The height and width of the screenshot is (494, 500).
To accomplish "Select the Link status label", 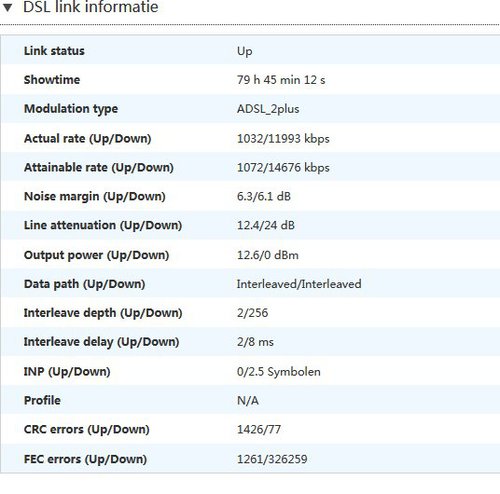I will click(54, 51).
